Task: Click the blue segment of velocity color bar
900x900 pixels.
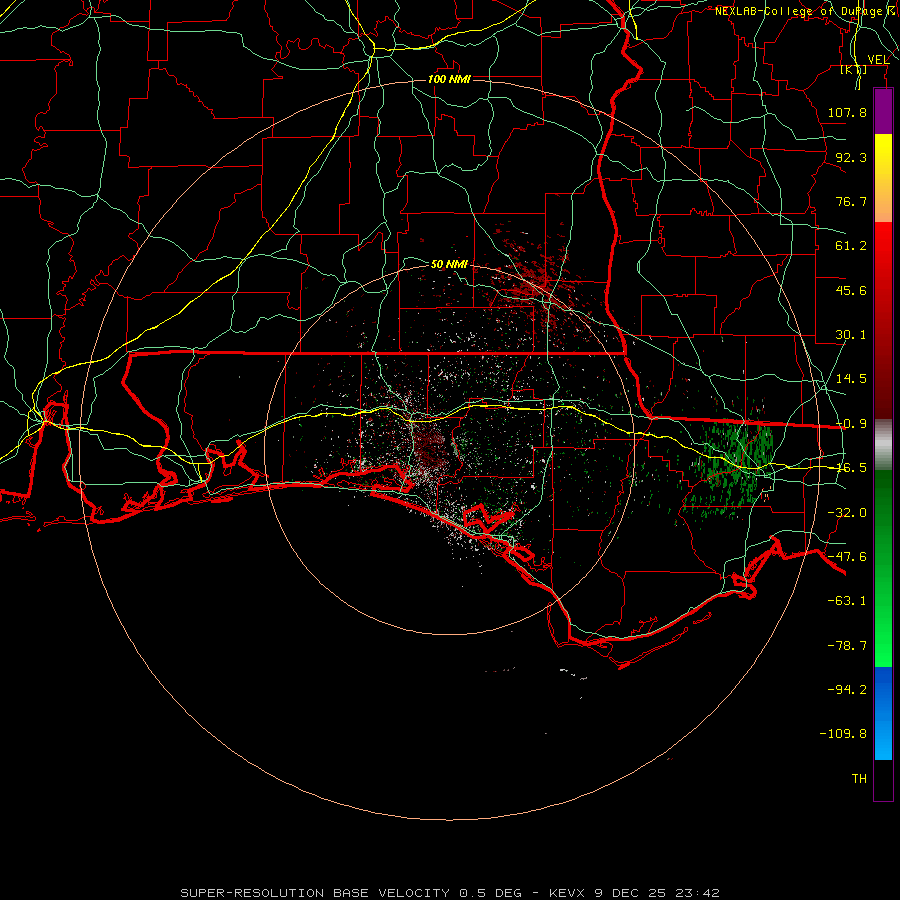Action: [883, 713]
